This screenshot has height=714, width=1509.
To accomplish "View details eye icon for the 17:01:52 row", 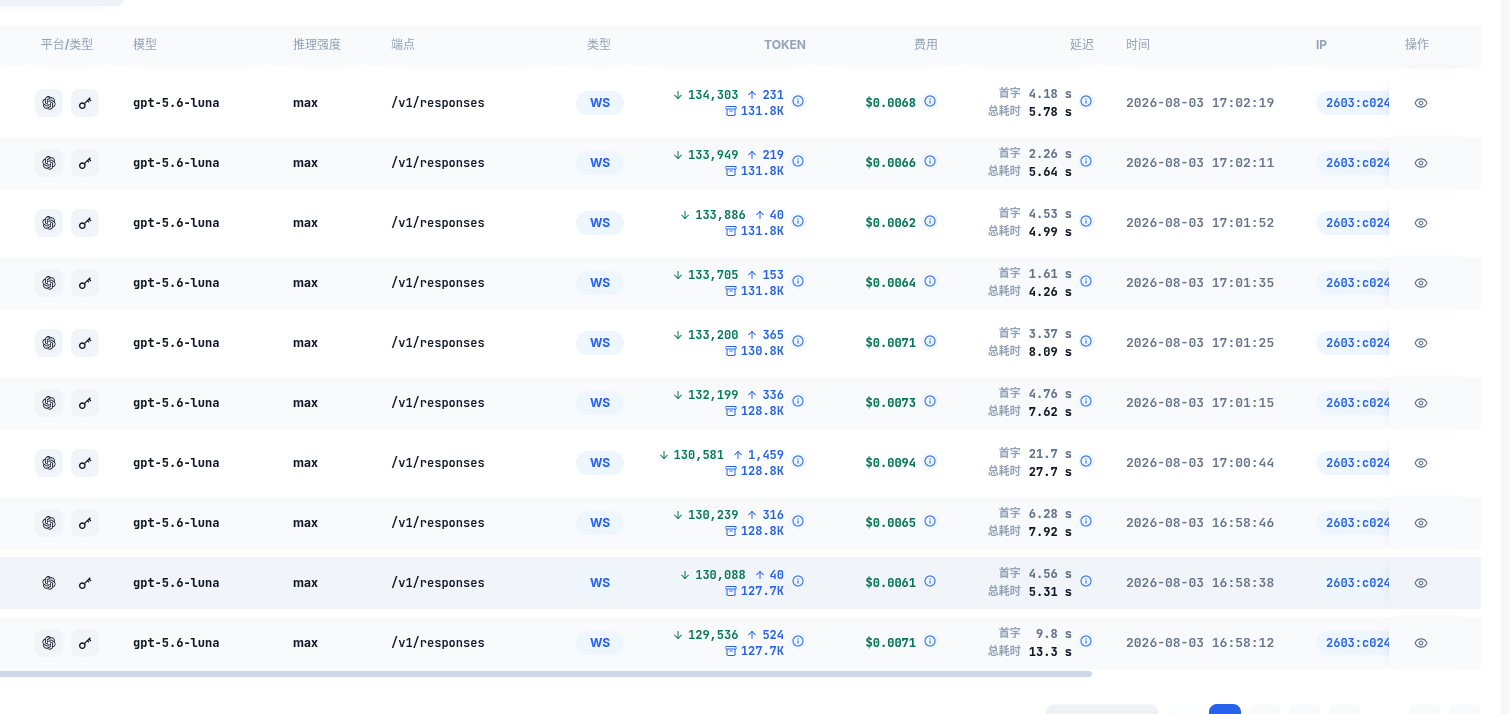I will pyautogui.click(x=1421, y=223).
